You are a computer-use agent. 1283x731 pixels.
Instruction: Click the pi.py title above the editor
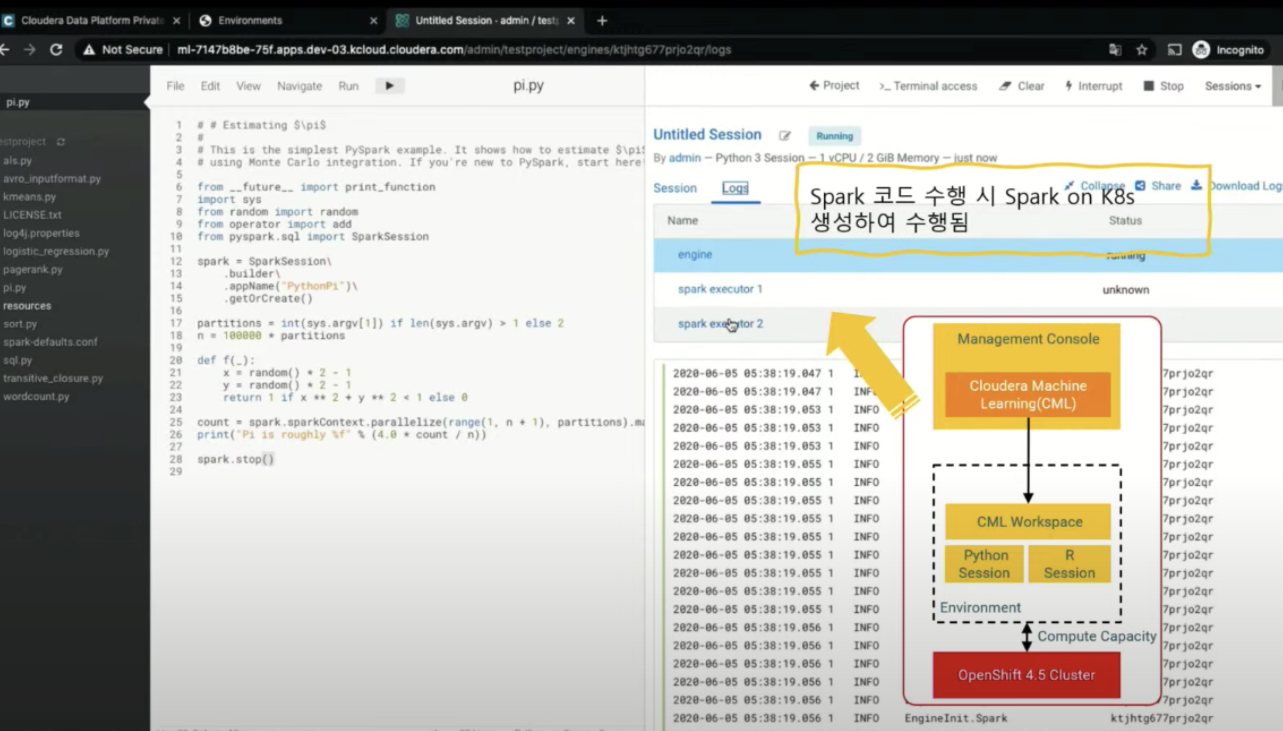pos(528,86)
